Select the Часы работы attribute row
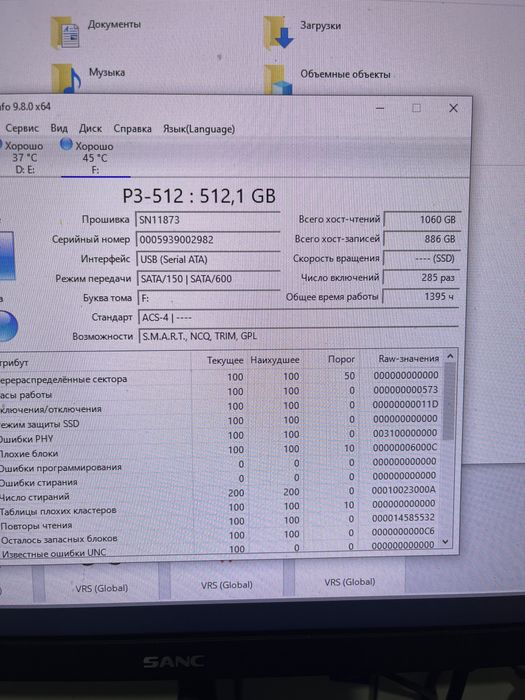 [221, 392]
